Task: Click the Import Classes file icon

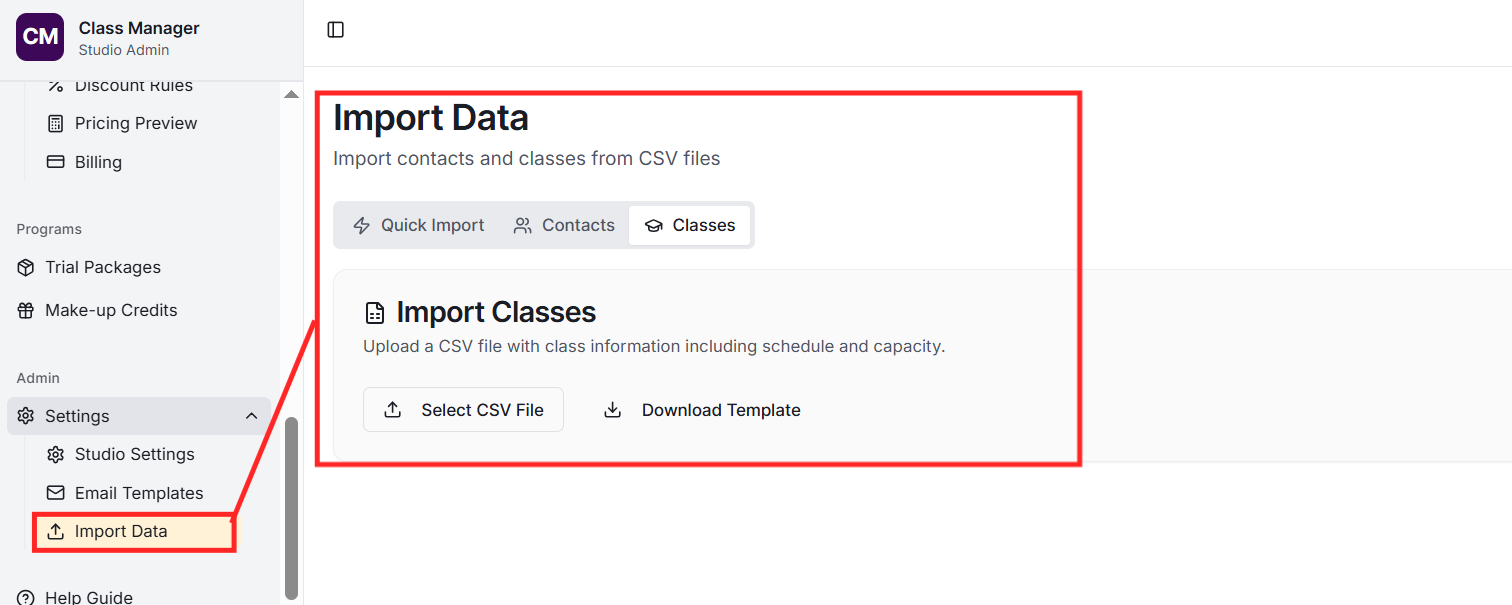Action: coord(375,313)
